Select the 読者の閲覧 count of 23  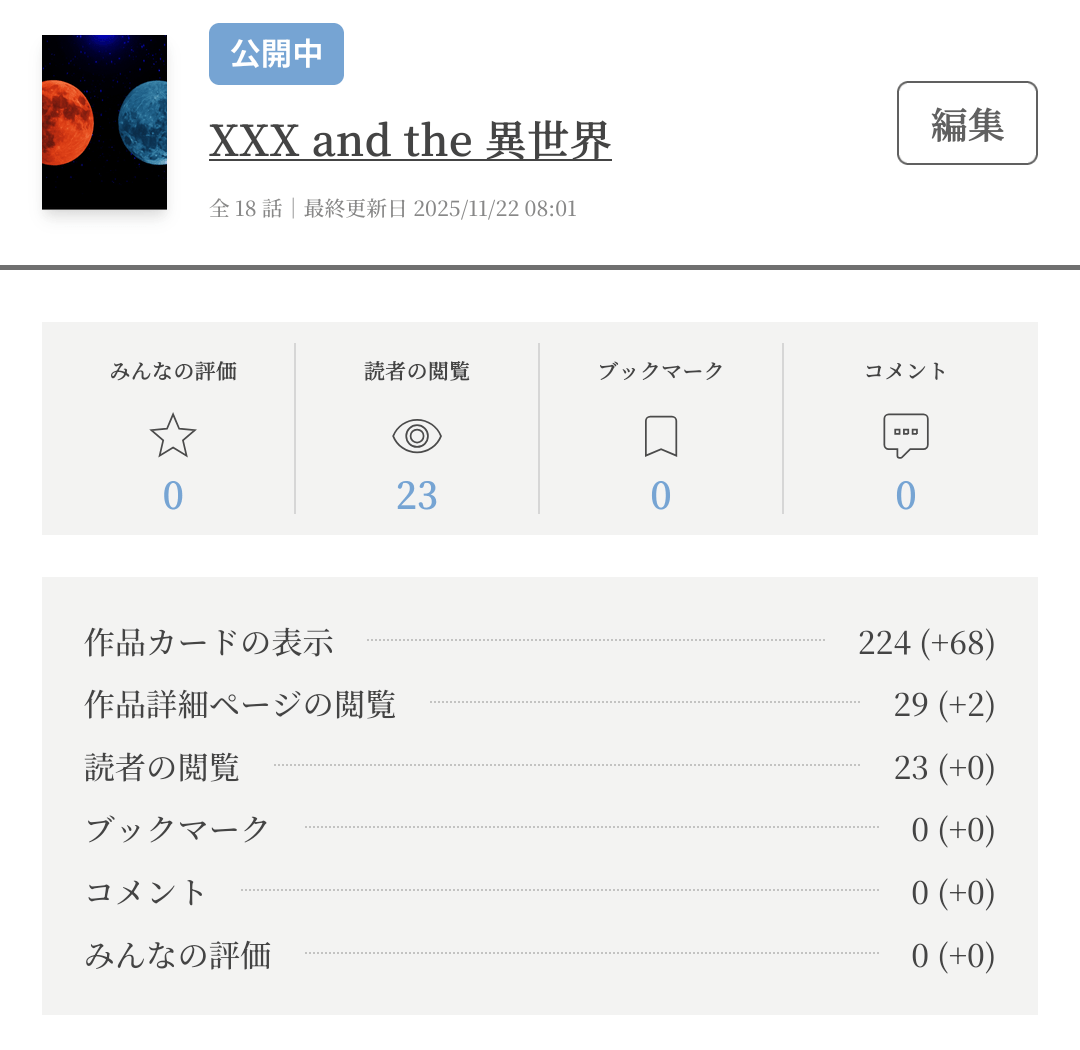coord(417,496)
